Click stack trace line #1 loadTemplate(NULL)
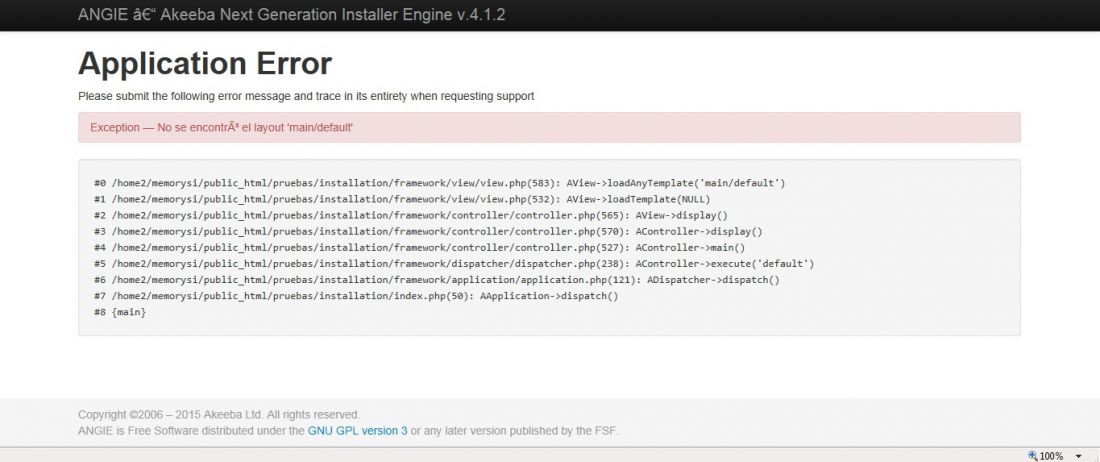 coord(402,199)
